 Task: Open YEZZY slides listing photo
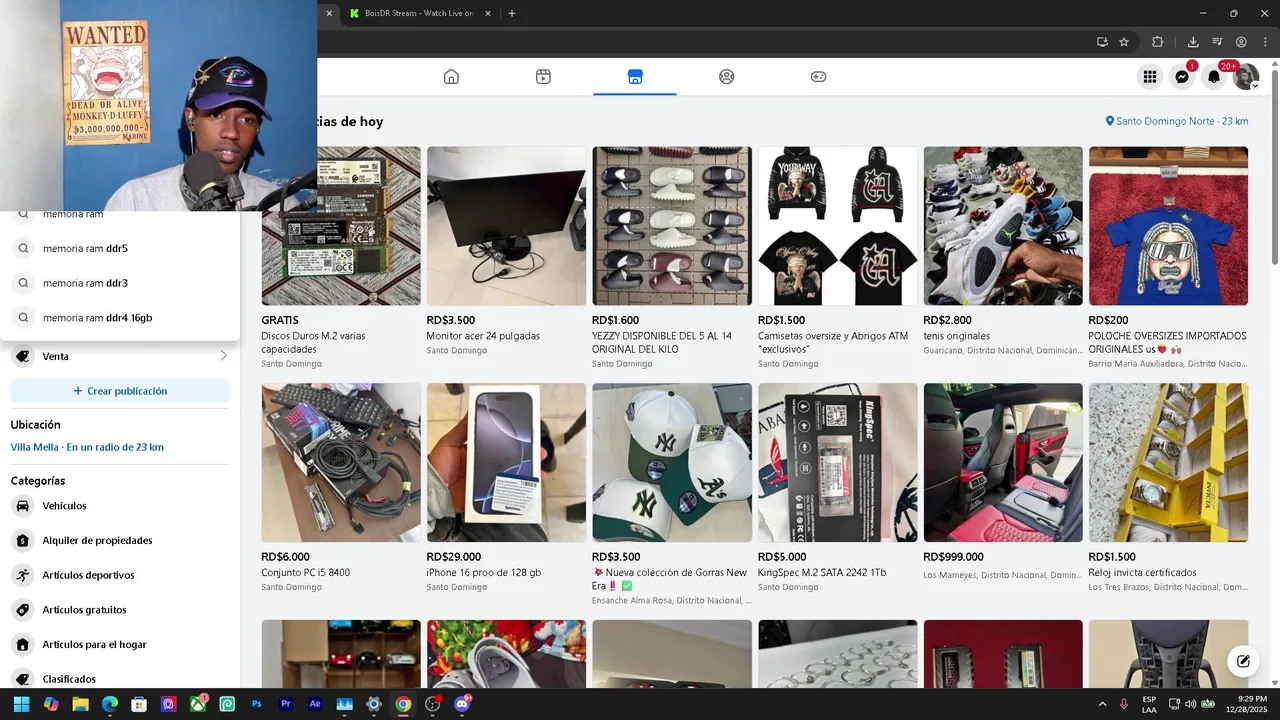pyautogui.click(x=672, y=226)
